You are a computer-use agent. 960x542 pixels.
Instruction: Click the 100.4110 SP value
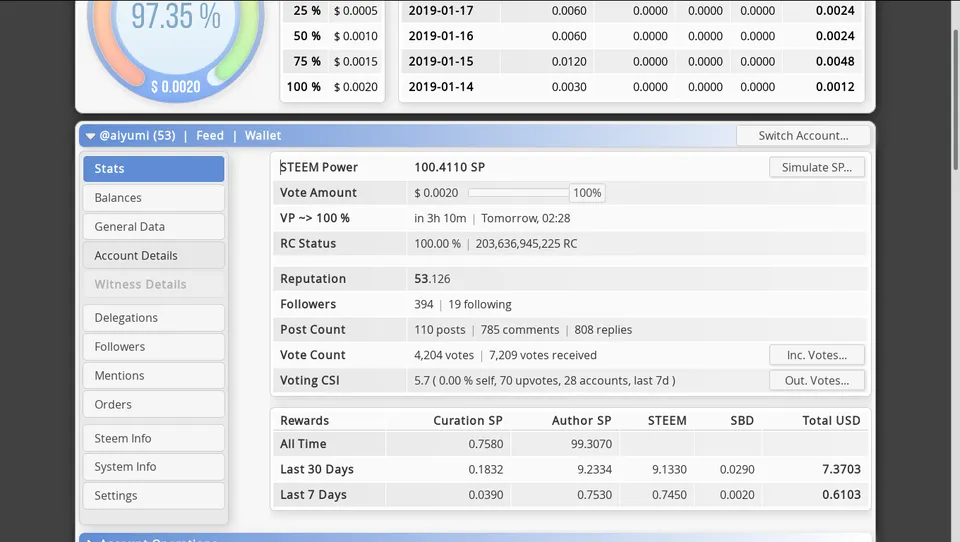pyautogui.click(x=449, y=167)
